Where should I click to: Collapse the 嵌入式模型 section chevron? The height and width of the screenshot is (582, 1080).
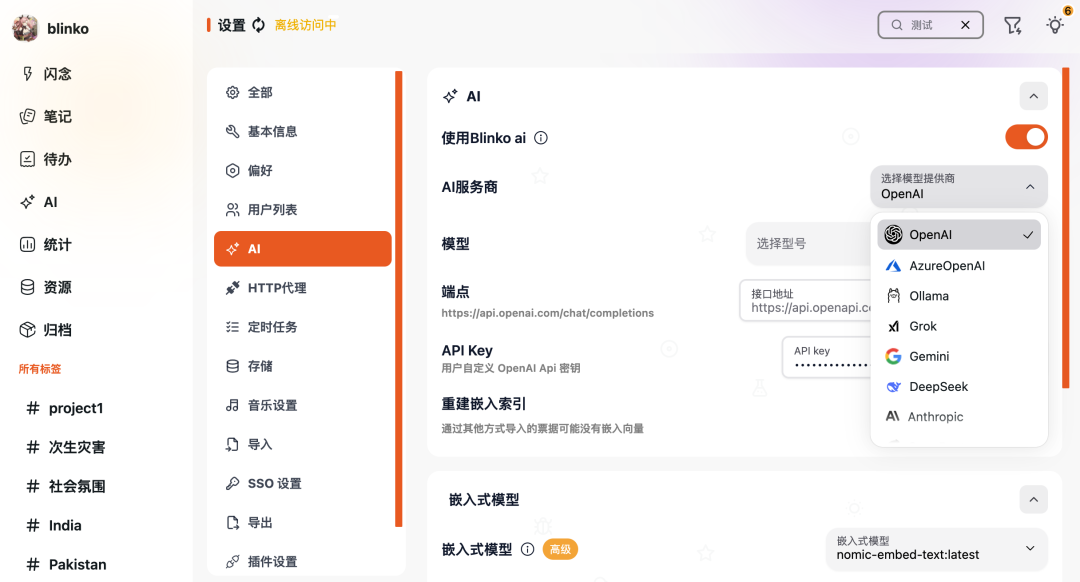(x=1033, y=500)
